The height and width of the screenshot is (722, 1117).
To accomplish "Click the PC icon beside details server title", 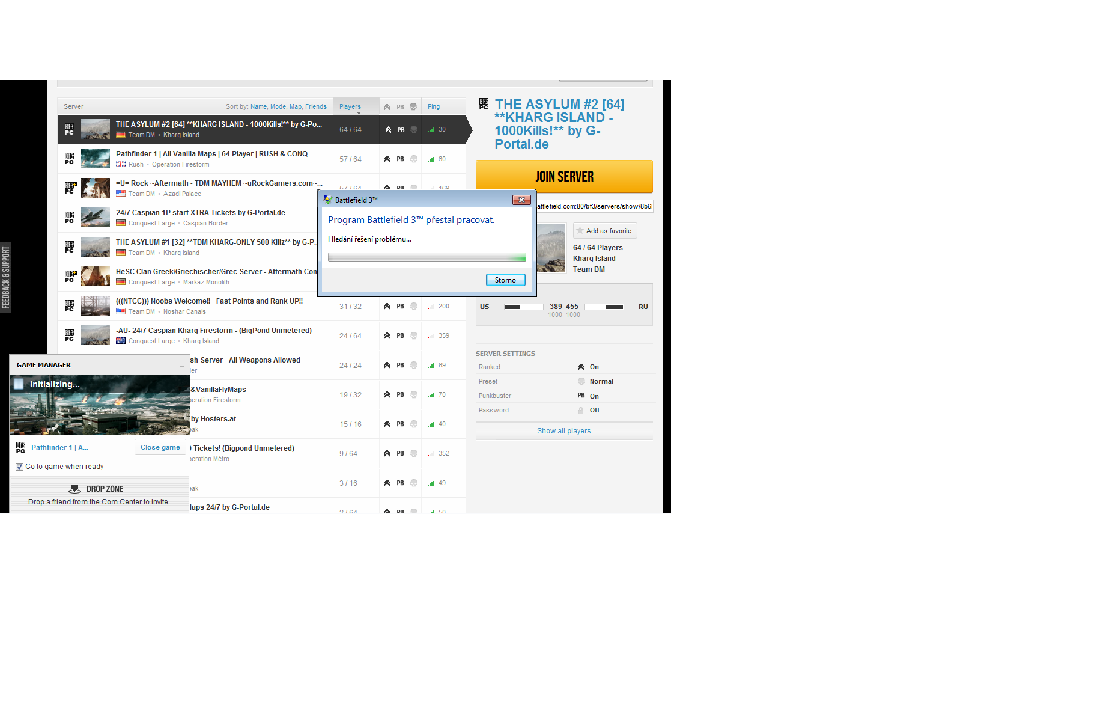I will click(x=484, y=104).
